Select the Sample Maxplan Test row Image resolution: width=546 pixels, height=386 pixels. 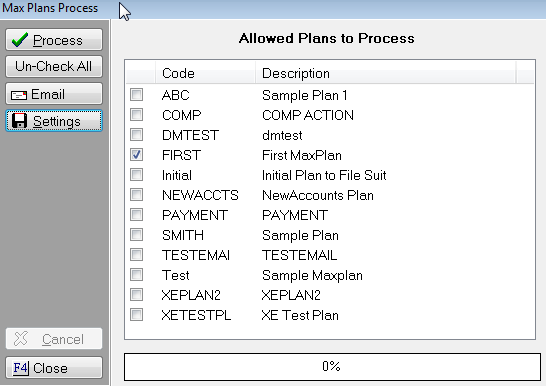329,275
